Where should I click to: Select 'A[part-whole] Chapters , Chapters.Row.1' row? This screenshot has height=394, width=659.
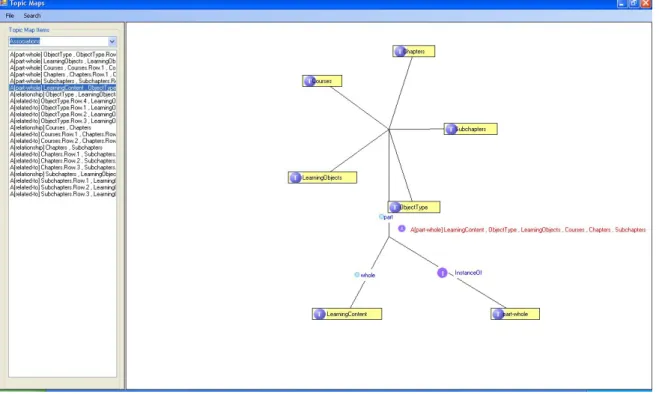pyautogui.click(x=63, y=74)
